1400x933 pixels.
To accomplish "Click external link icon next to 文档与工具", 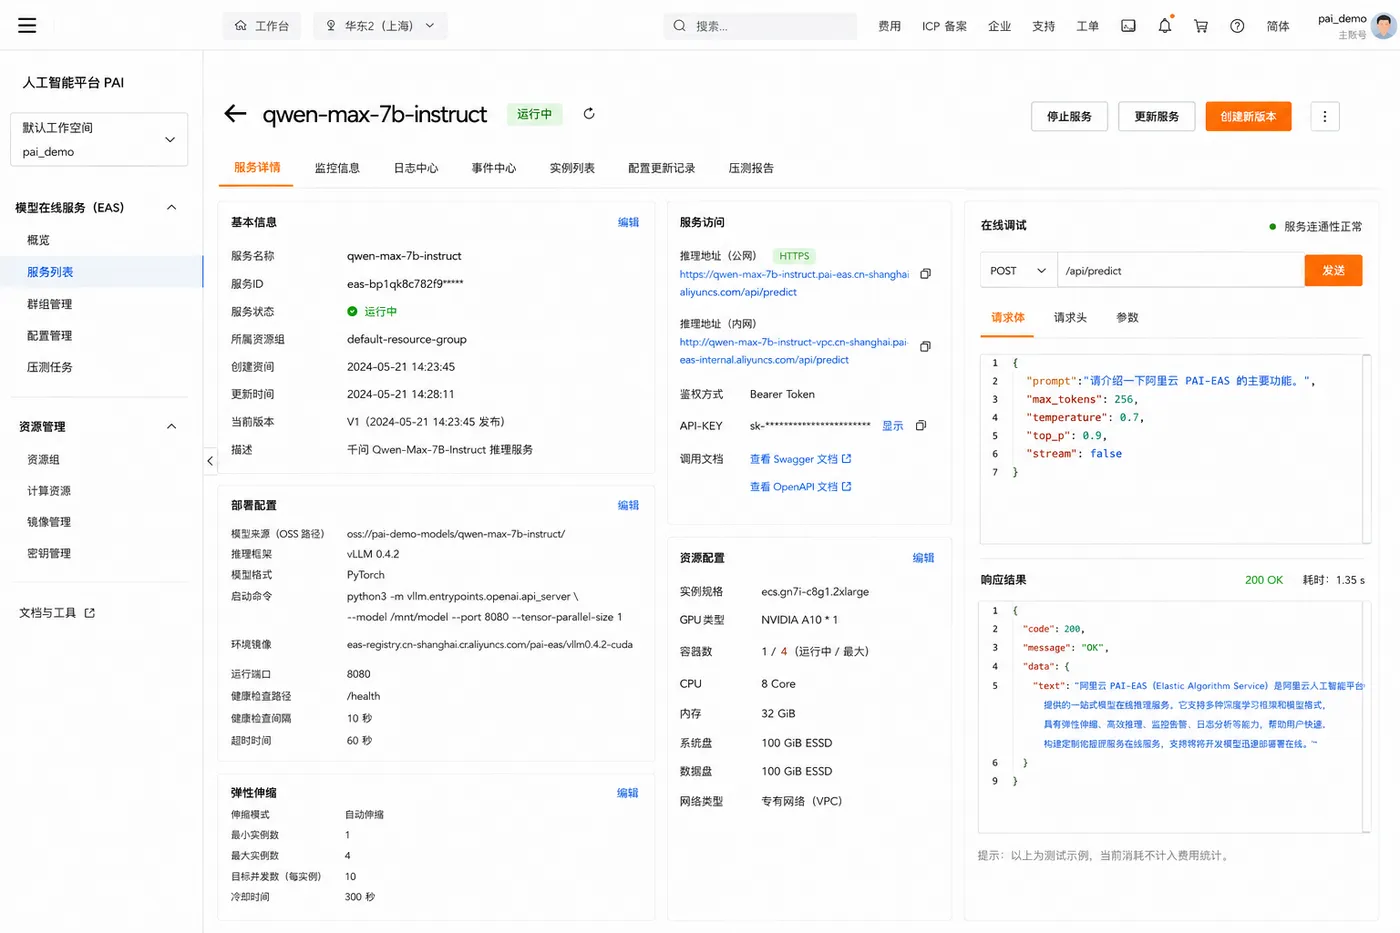I will point(89,613).
